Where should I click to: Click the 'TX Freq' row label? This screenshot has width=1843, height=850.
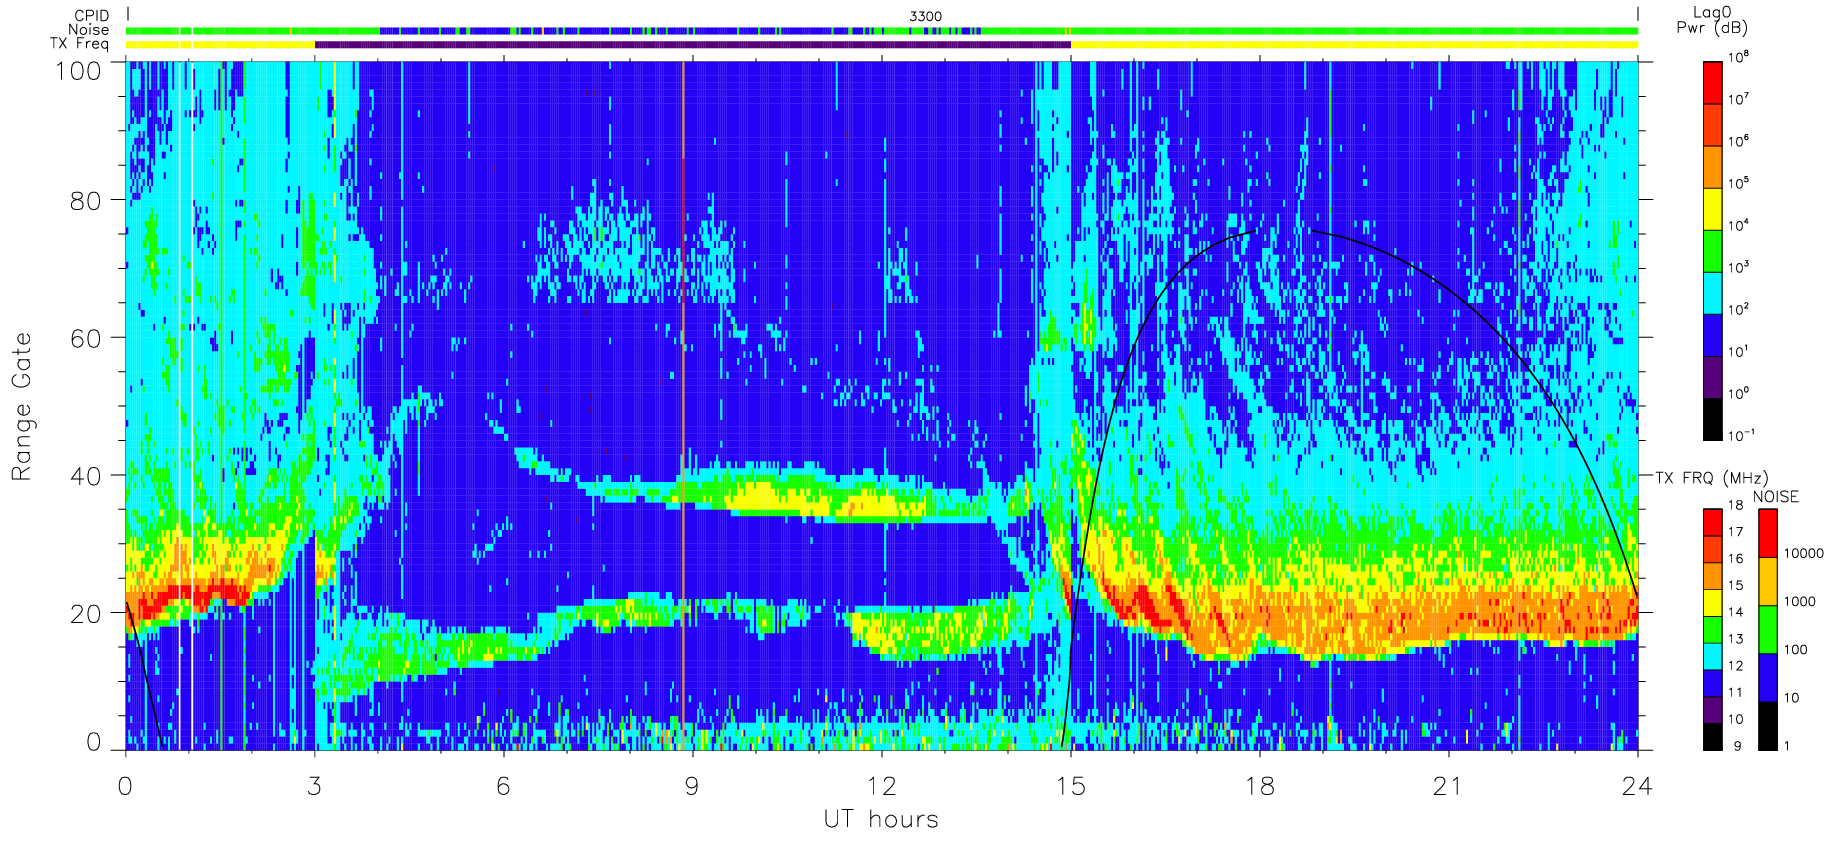[80, 44]
